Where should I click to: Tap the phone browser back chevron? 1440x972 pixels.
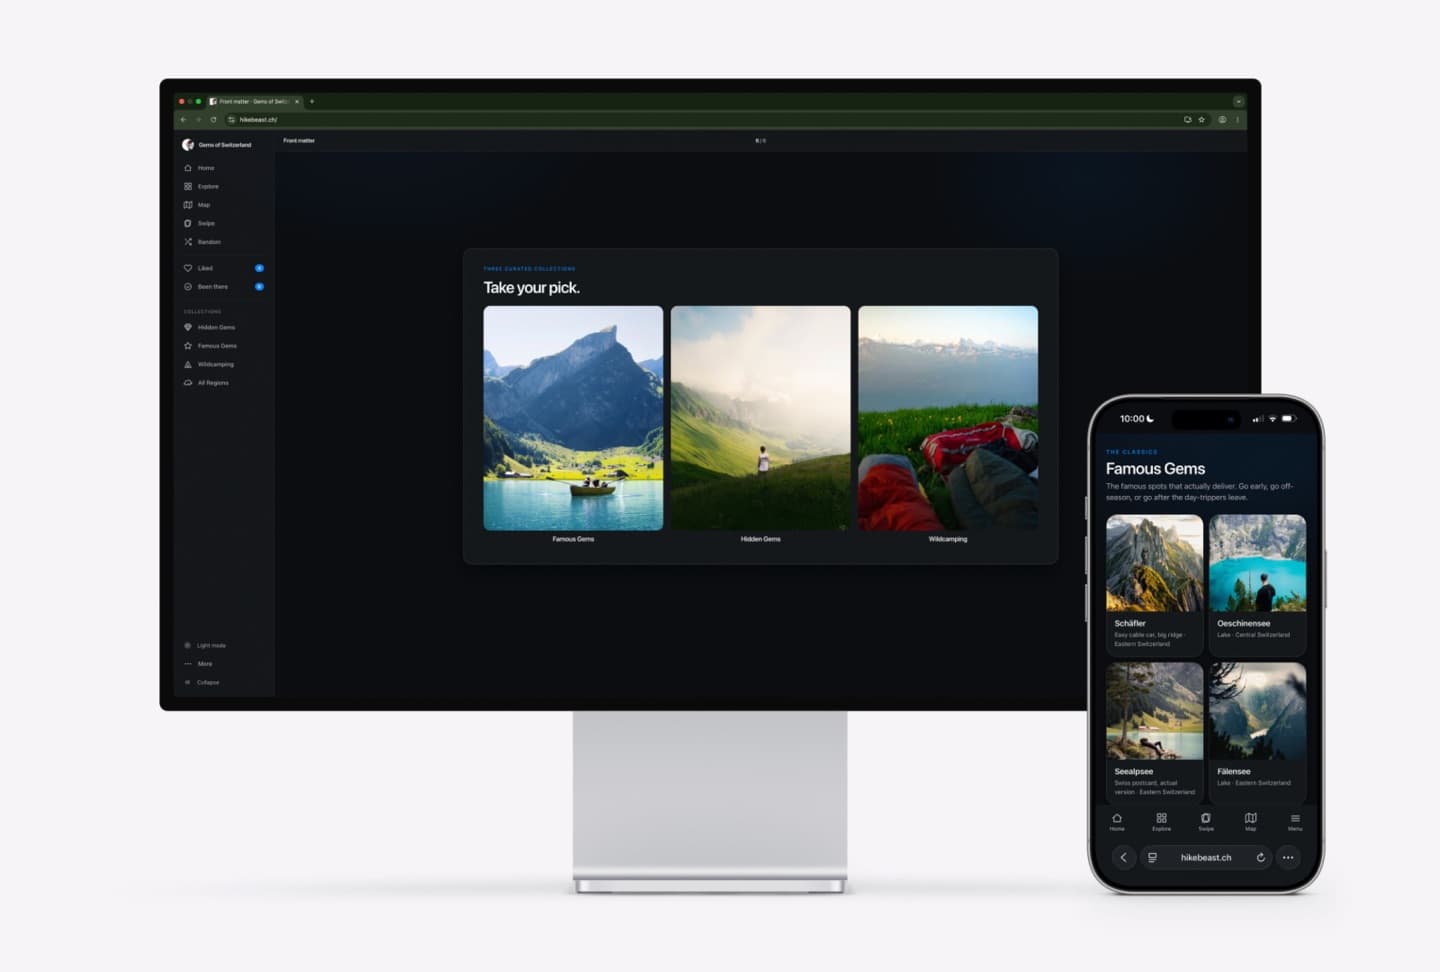click(x=1124, y=857)
